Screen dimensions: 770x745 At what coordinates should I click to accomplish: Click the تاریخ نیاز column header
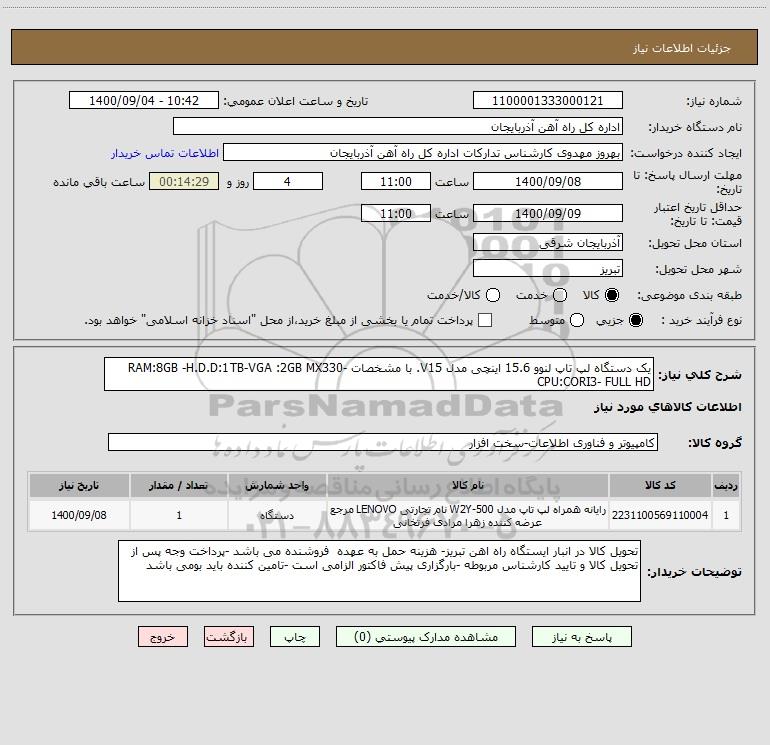79,485
